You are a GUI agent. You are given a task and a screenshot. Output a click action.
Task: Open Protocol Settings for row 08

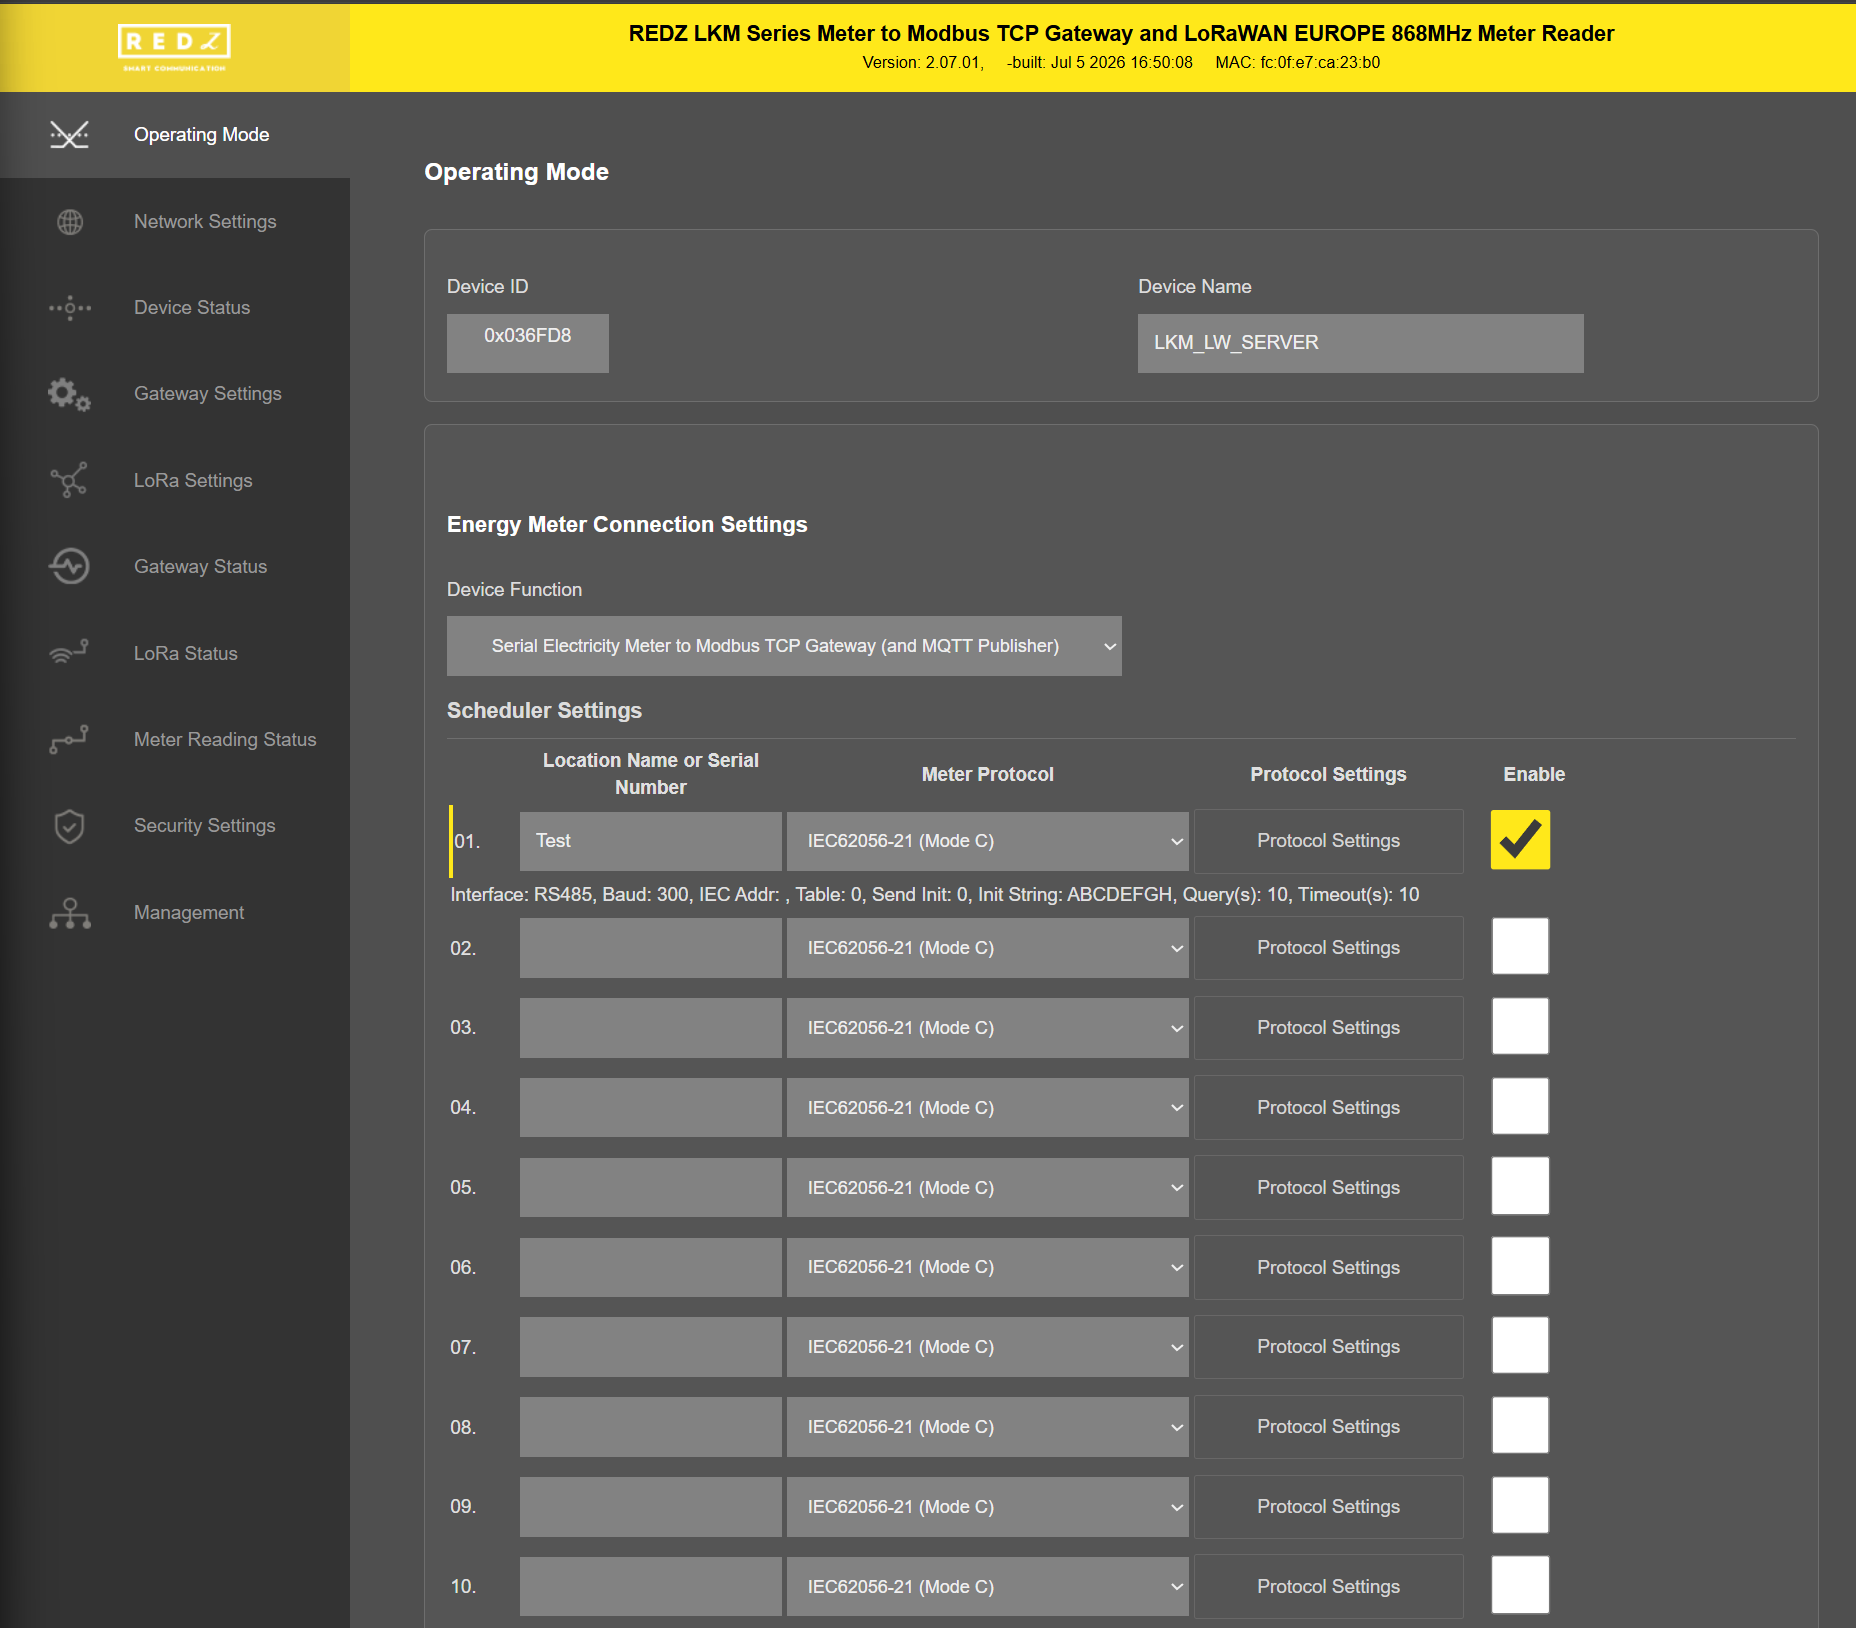click(1329, 1427)
